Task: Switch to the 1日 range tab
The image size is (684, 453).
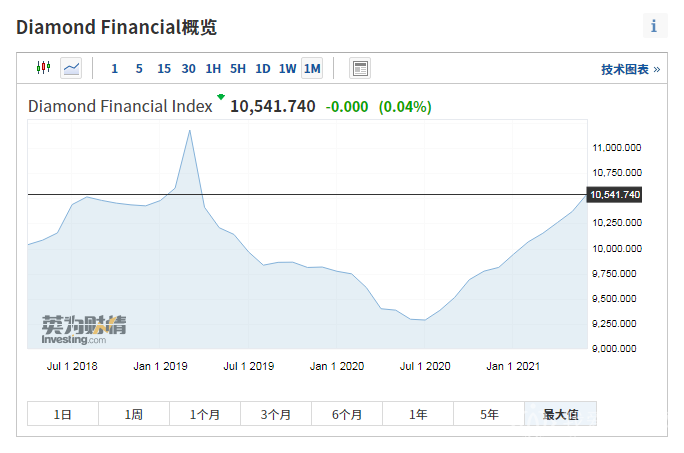Action: [63, 414]
